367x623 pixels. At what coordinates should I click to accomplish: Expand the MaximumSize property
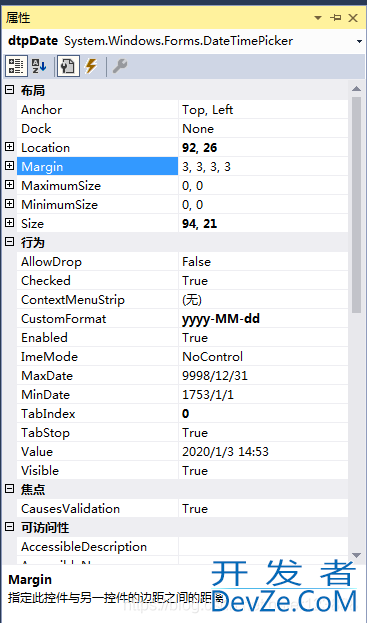9,185
